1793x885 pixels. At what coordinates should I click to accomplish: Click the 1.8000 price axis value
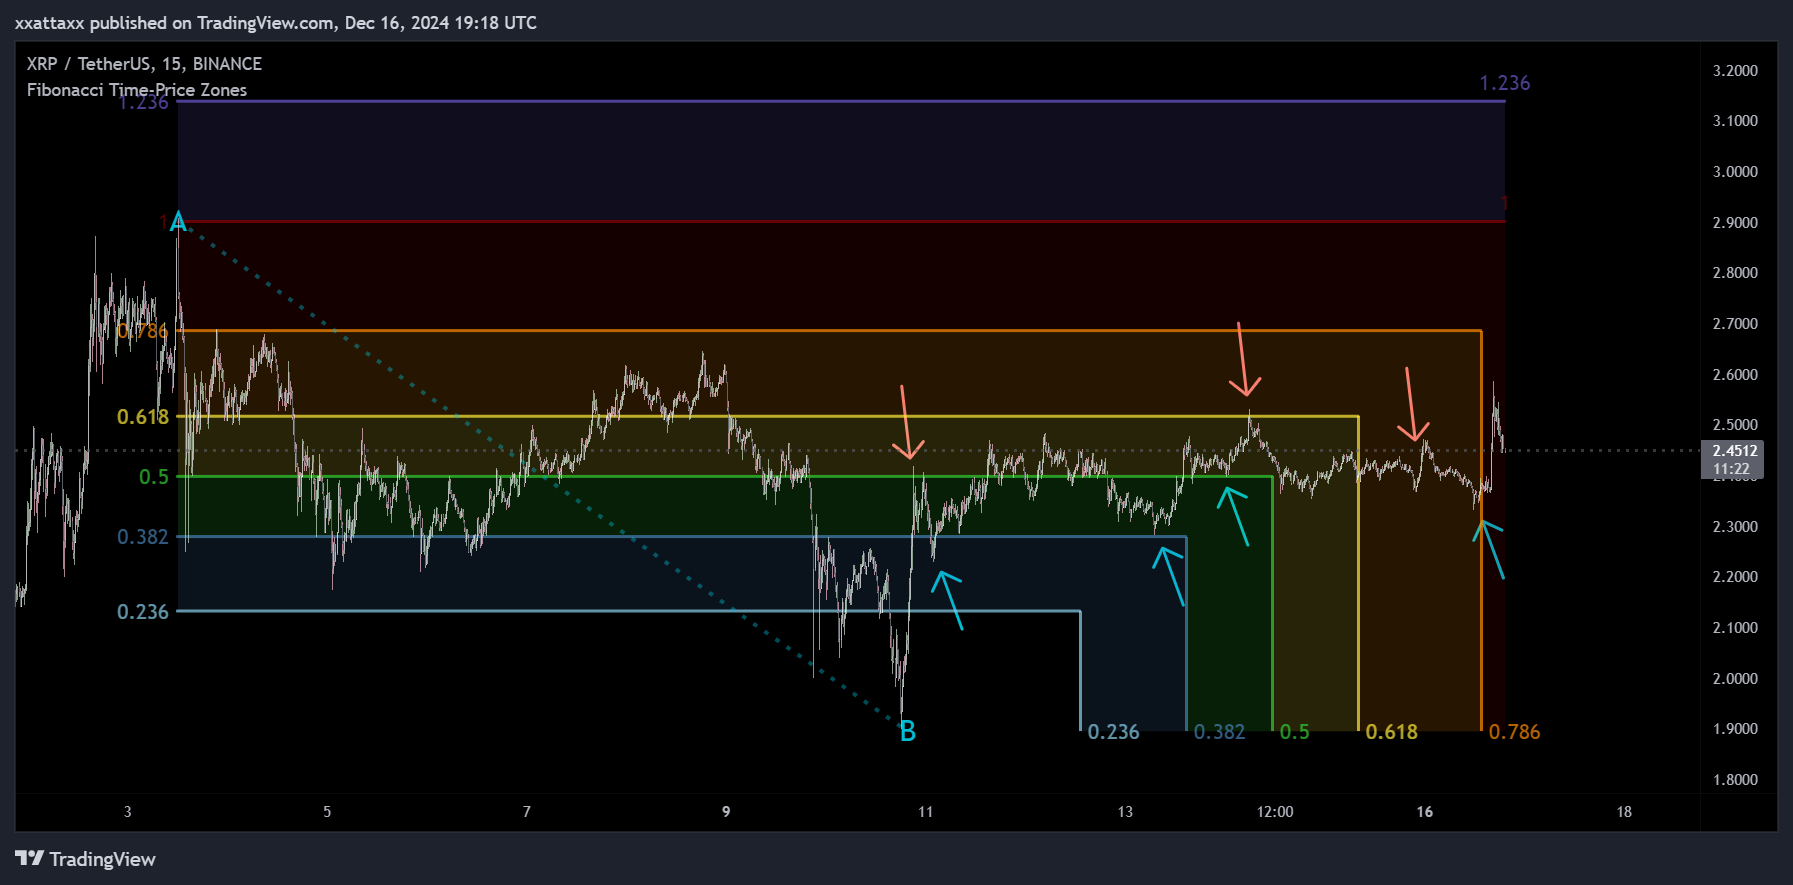[1735, 780]
